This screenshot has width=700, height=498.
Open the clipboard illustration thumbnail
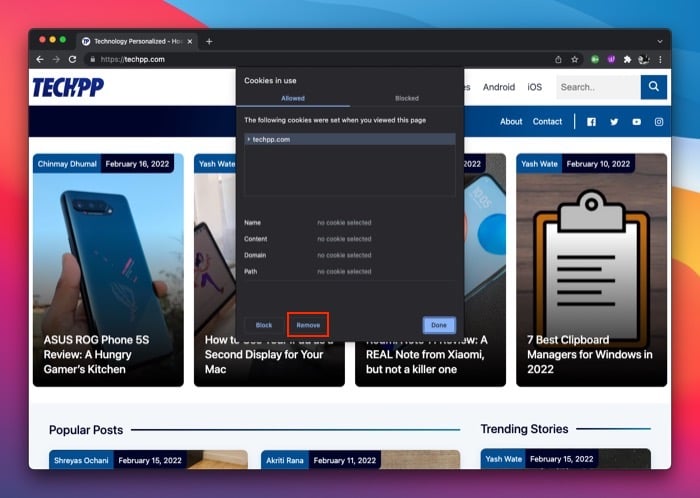click(x=591, y=268)
